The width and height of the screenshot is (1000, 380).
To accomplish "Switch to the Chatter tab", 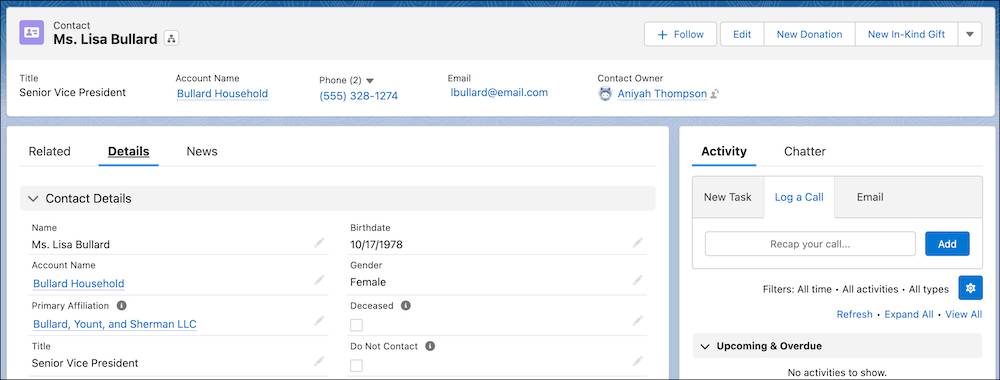I will tap(804, 152).
